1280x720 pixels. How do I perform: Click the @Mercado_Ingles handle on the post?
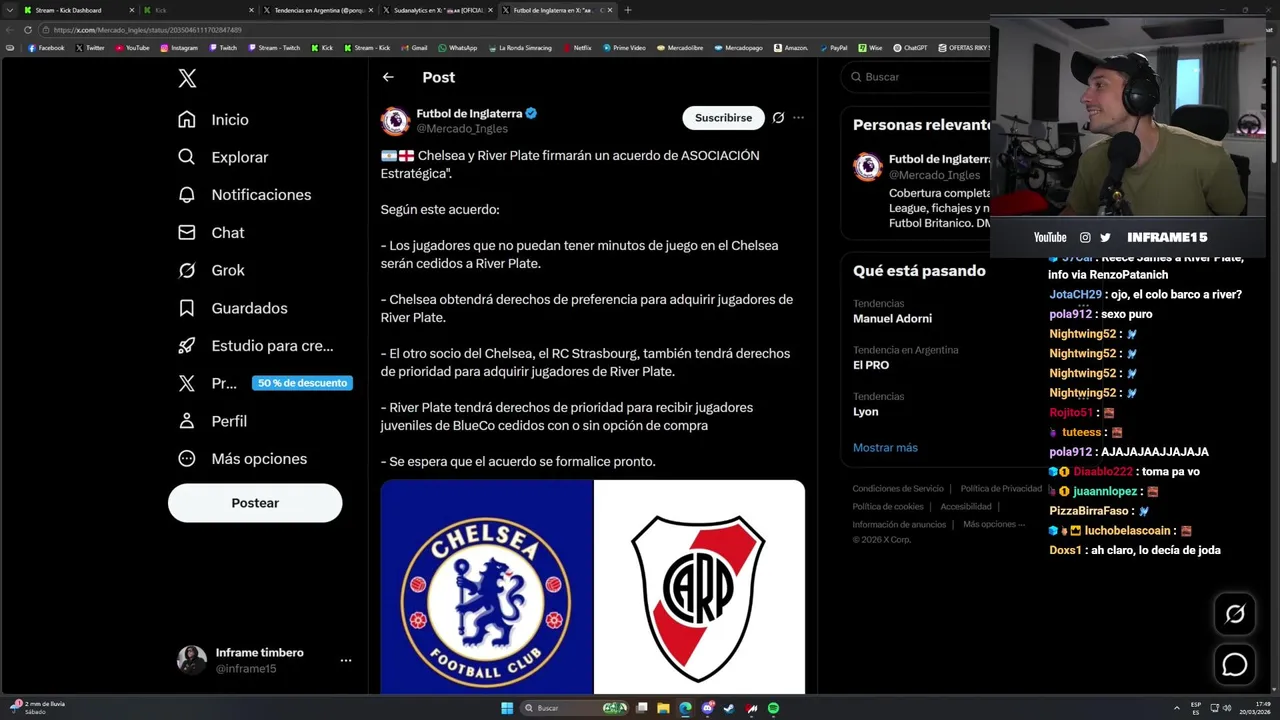click(462, 129)
